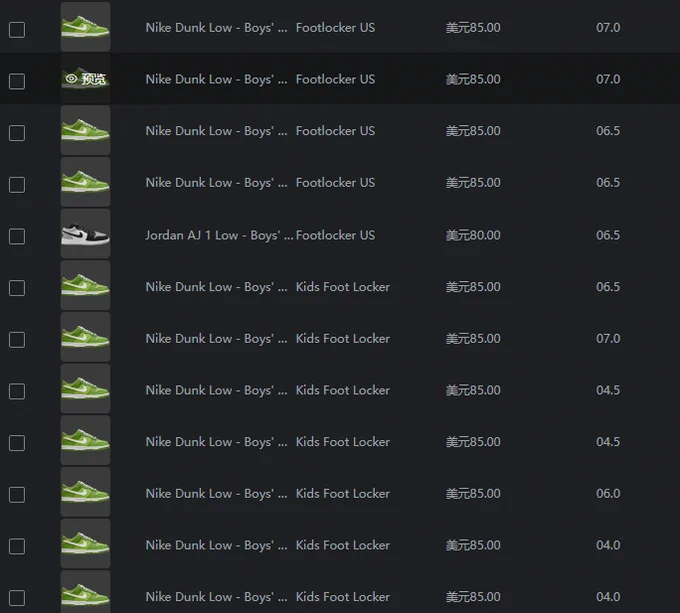The image size is (680, 613).
Task: Click Kids Foot Locker in the 07.0 row
Action: coord(343,338)
